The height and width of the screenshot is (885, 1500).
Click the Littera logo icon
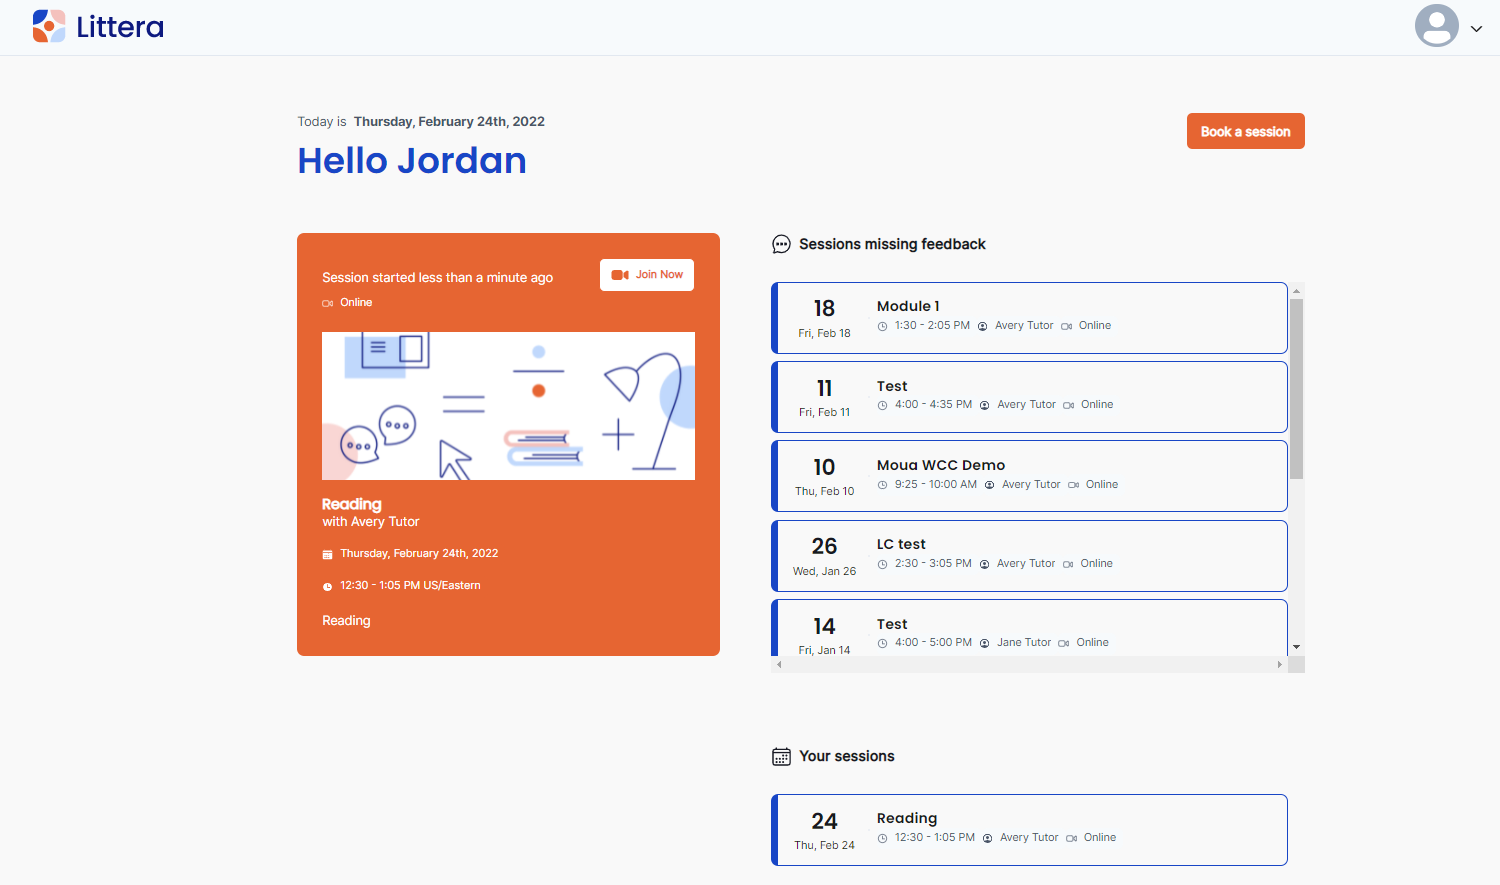[x=49, y=26]
